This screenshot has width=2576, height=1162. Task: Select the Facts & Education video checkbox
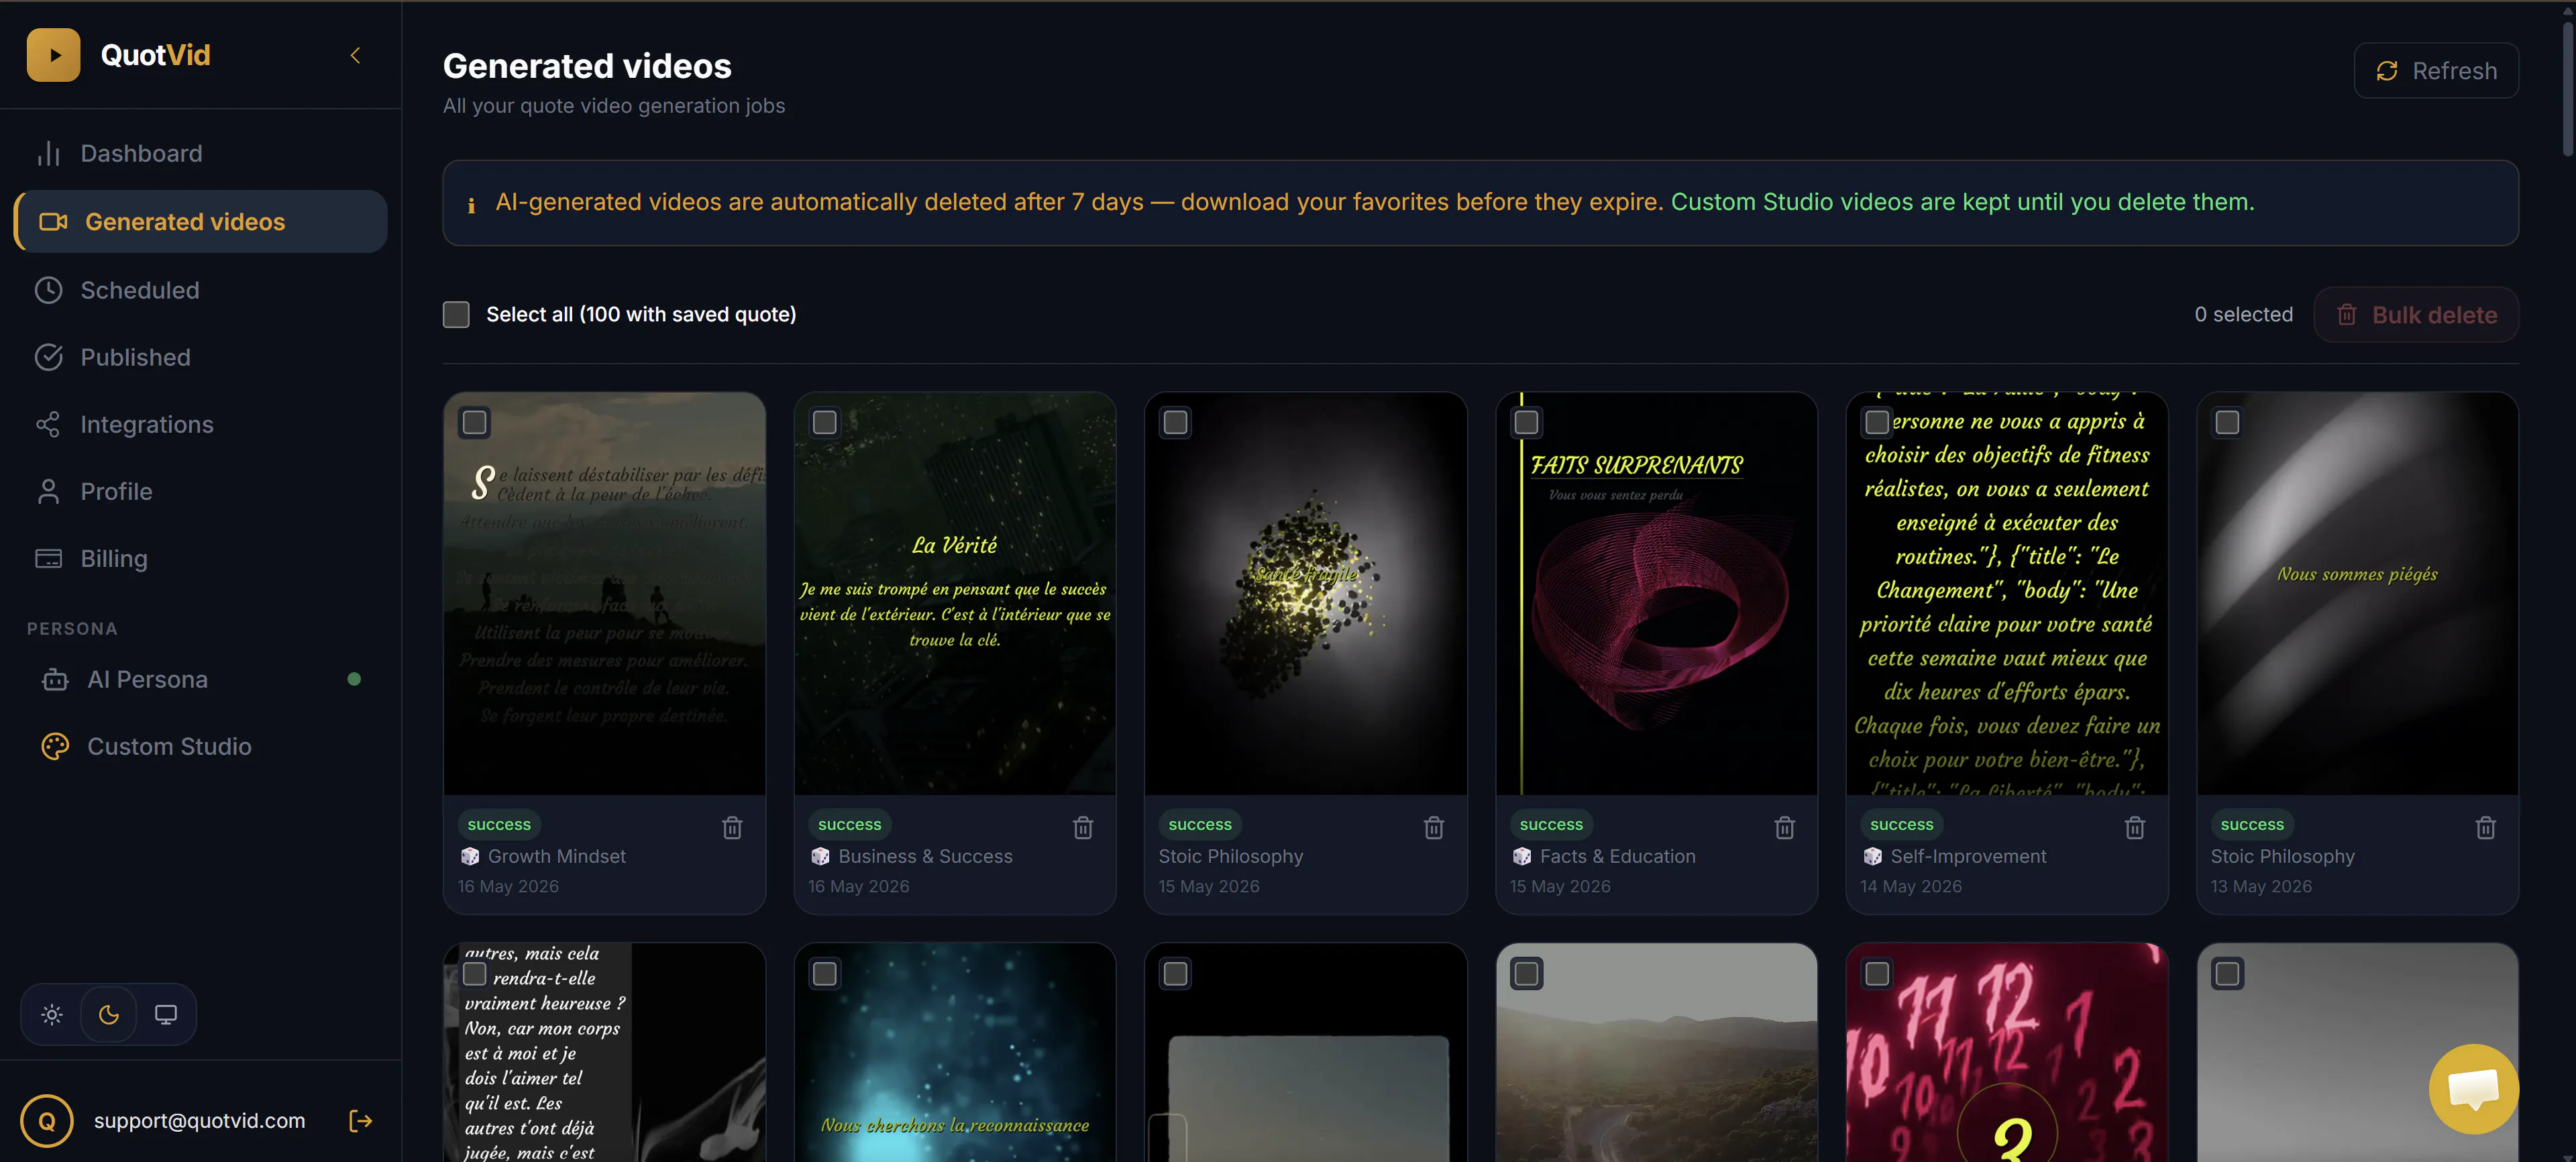click(x=1527, y=422)
